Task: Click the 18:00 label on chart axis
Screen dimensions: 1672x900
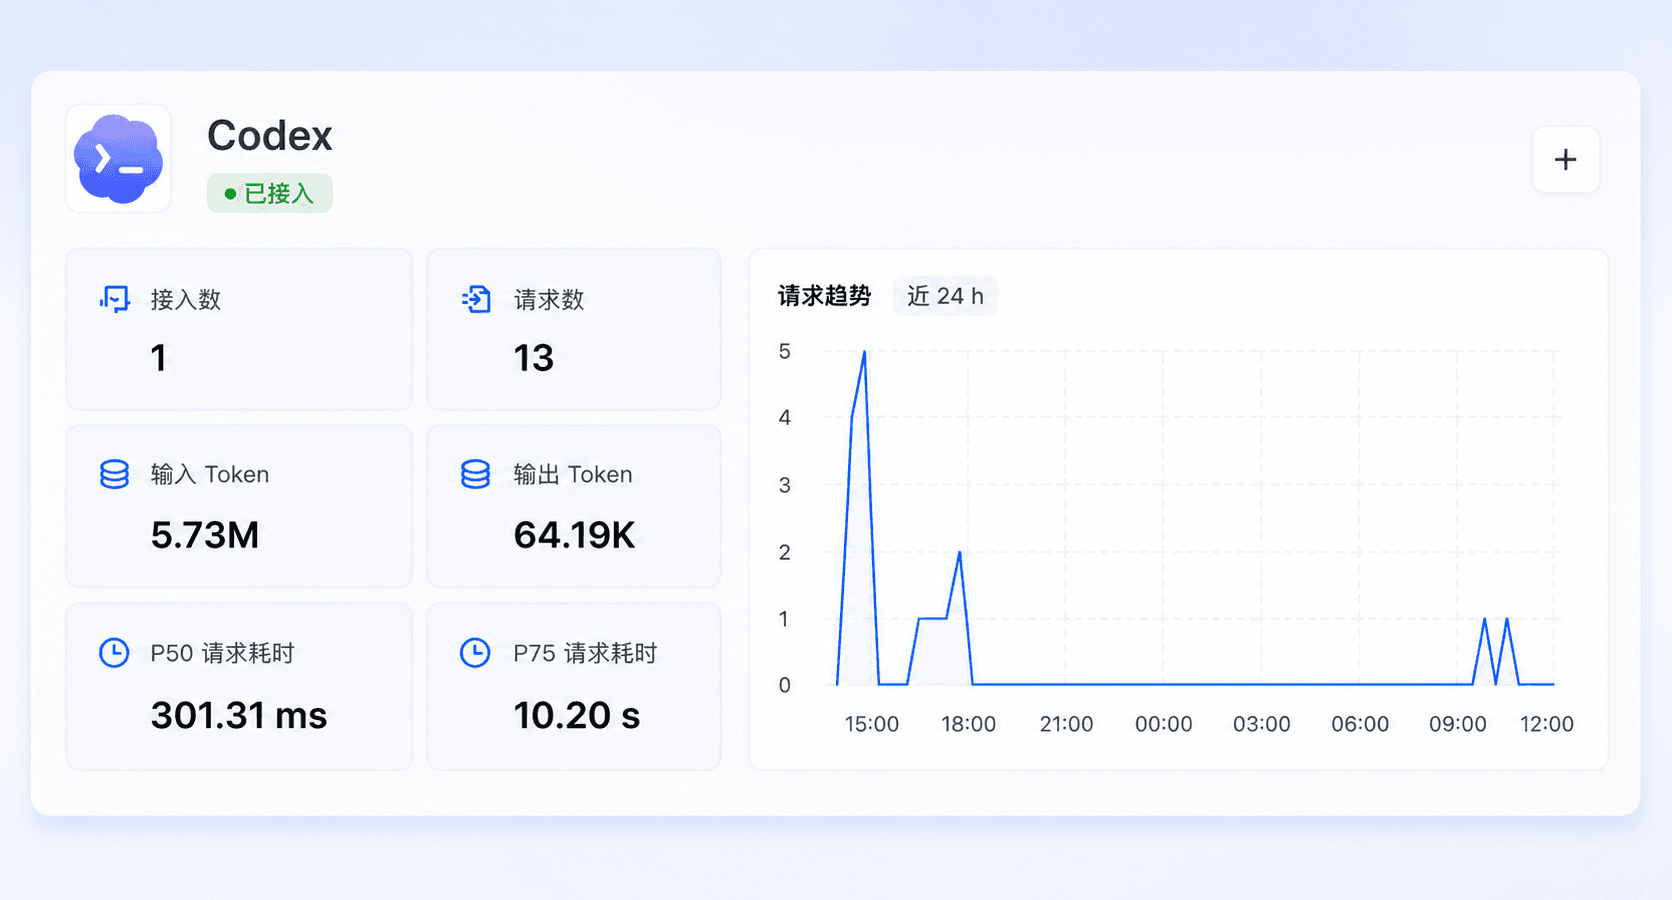Action: coord(968,724)
